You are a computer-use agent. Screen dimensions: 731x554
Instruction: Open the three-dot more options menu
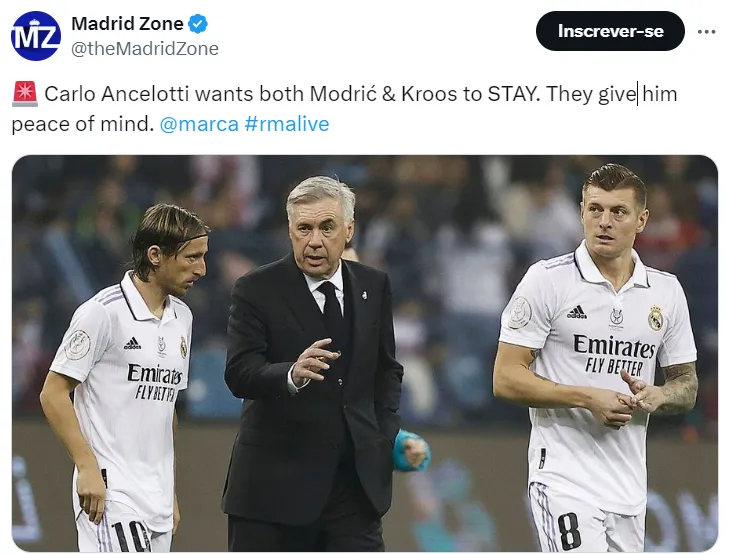706,32
